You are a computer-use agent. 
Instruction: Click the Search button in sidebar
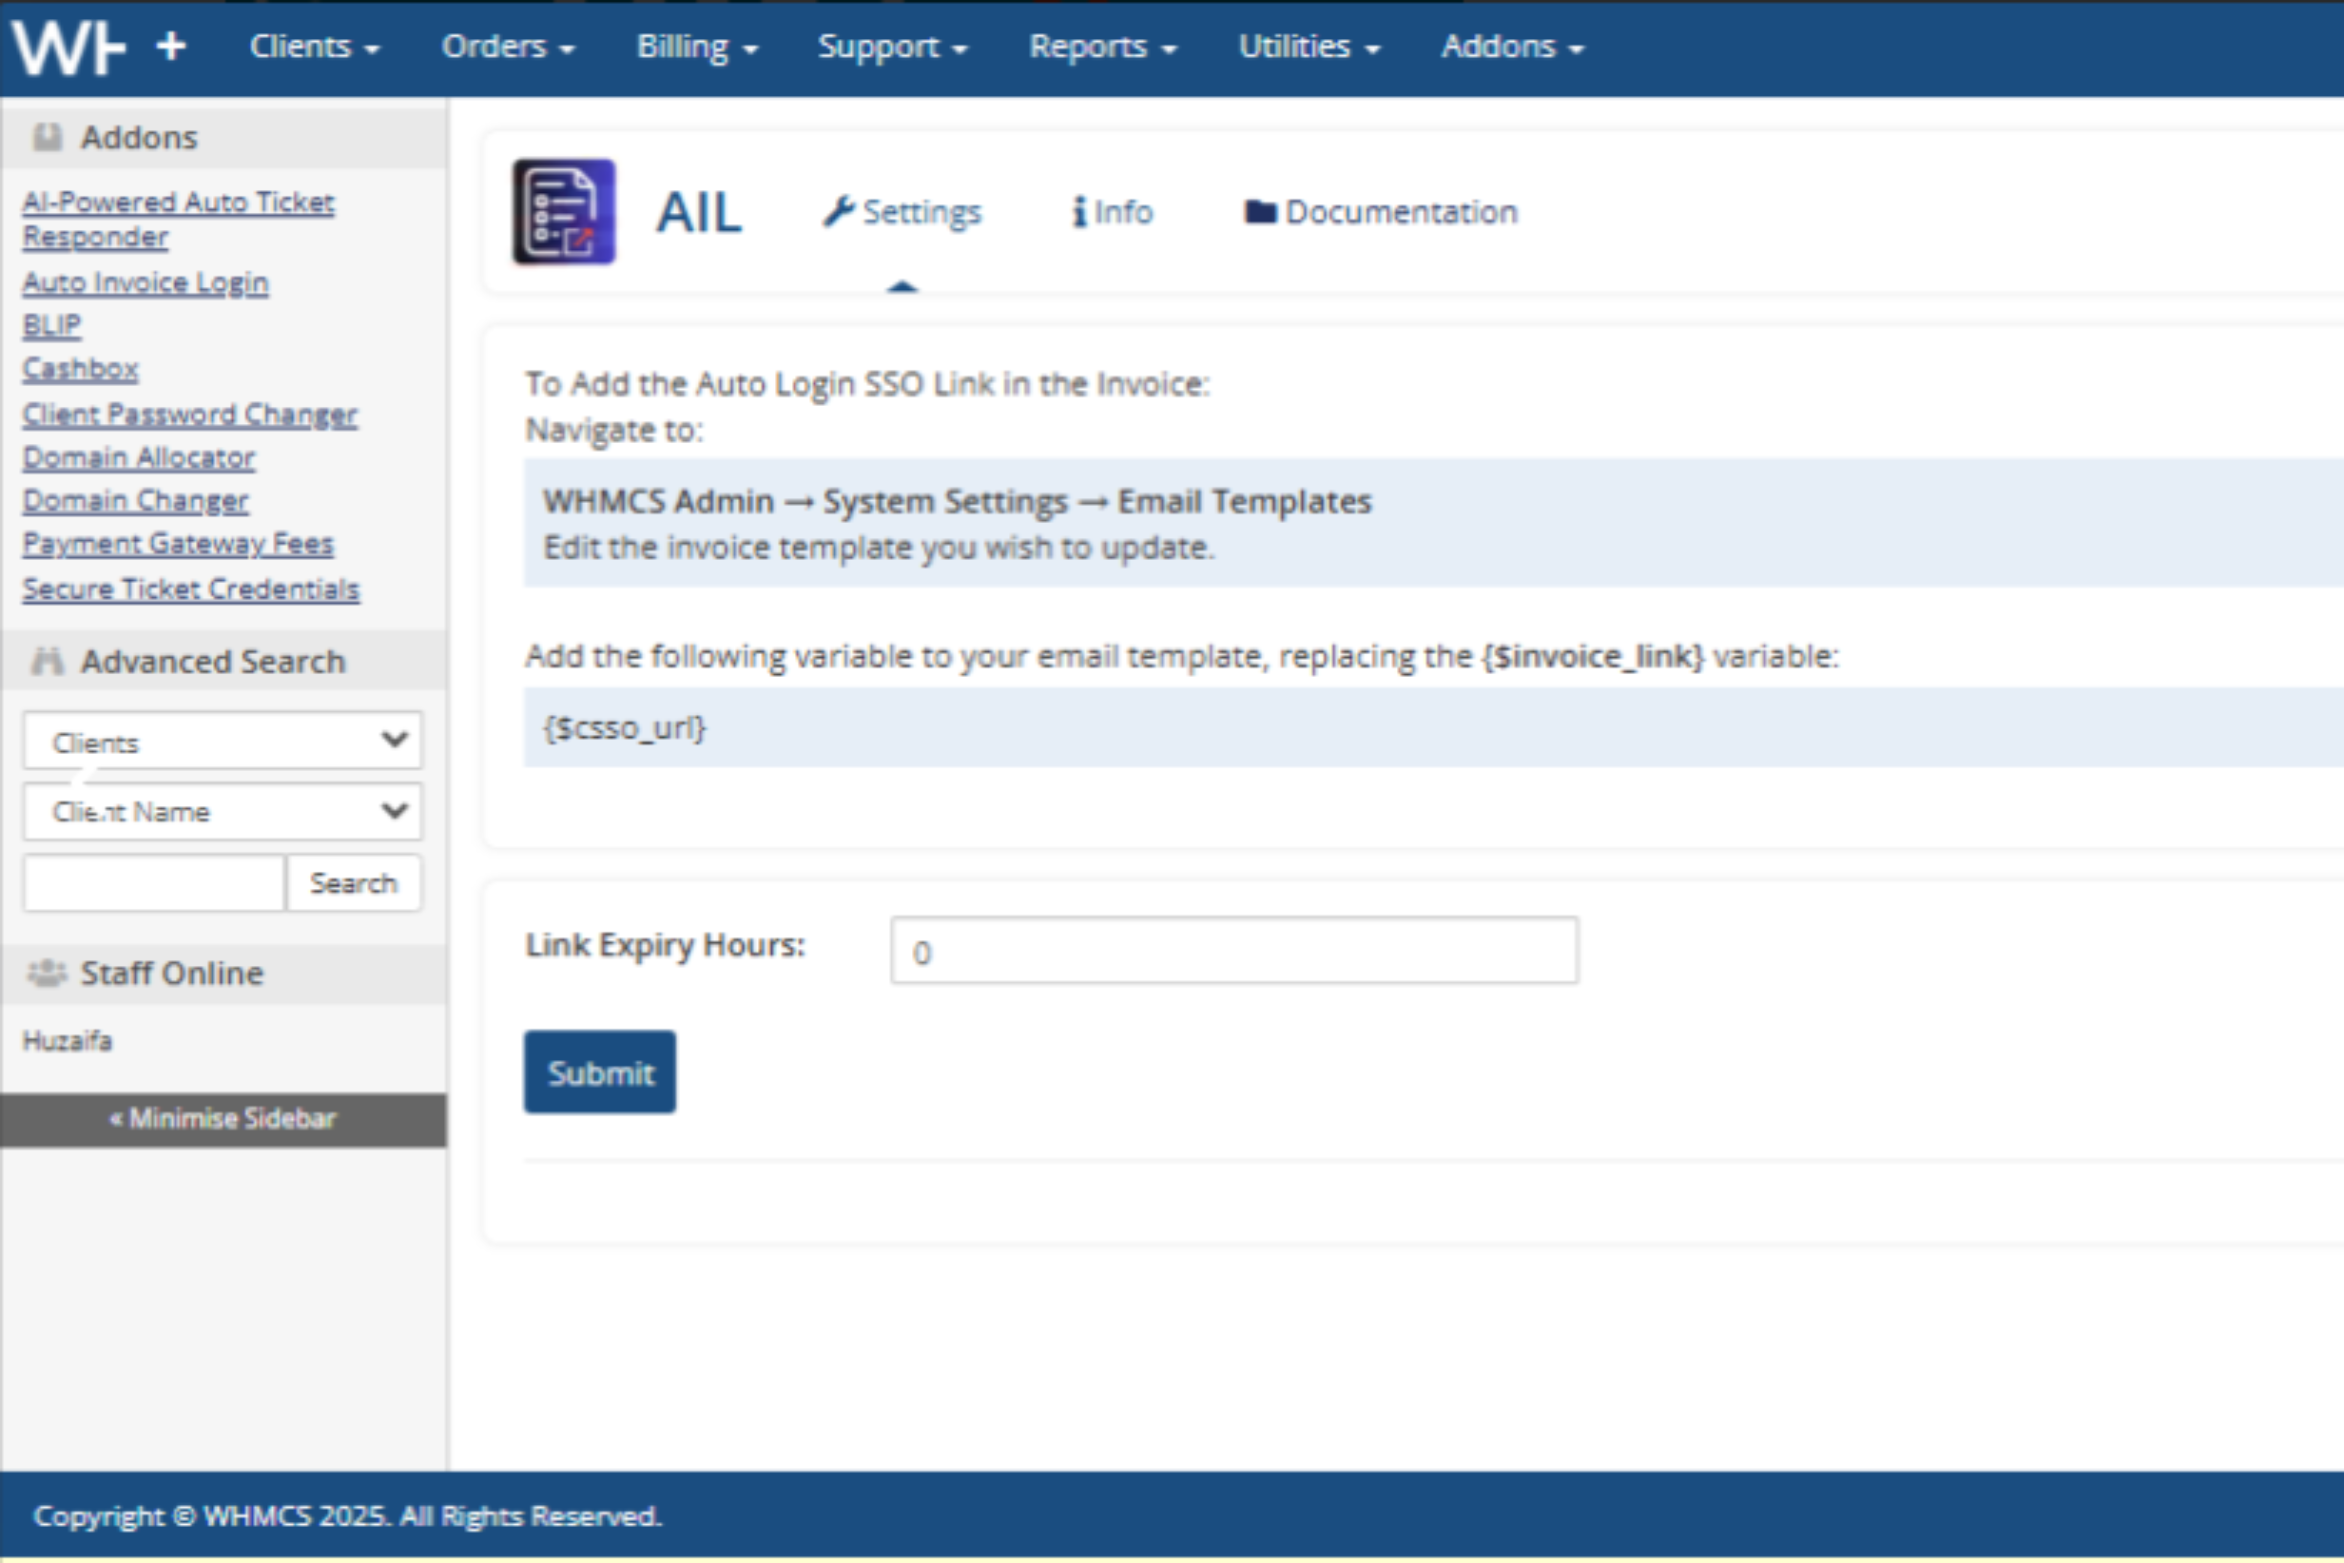(x=353, y=883)
